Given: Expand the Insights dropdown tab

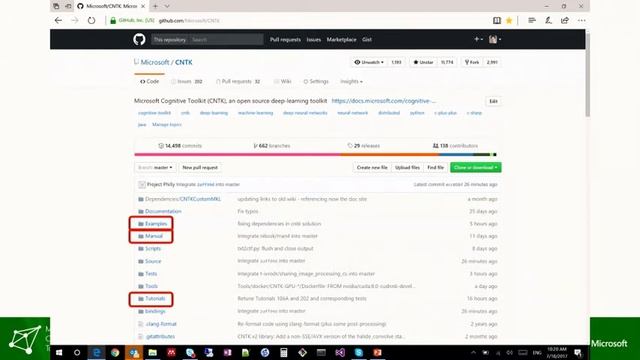Looking at the screenshot, I should (x=351, y=82).
